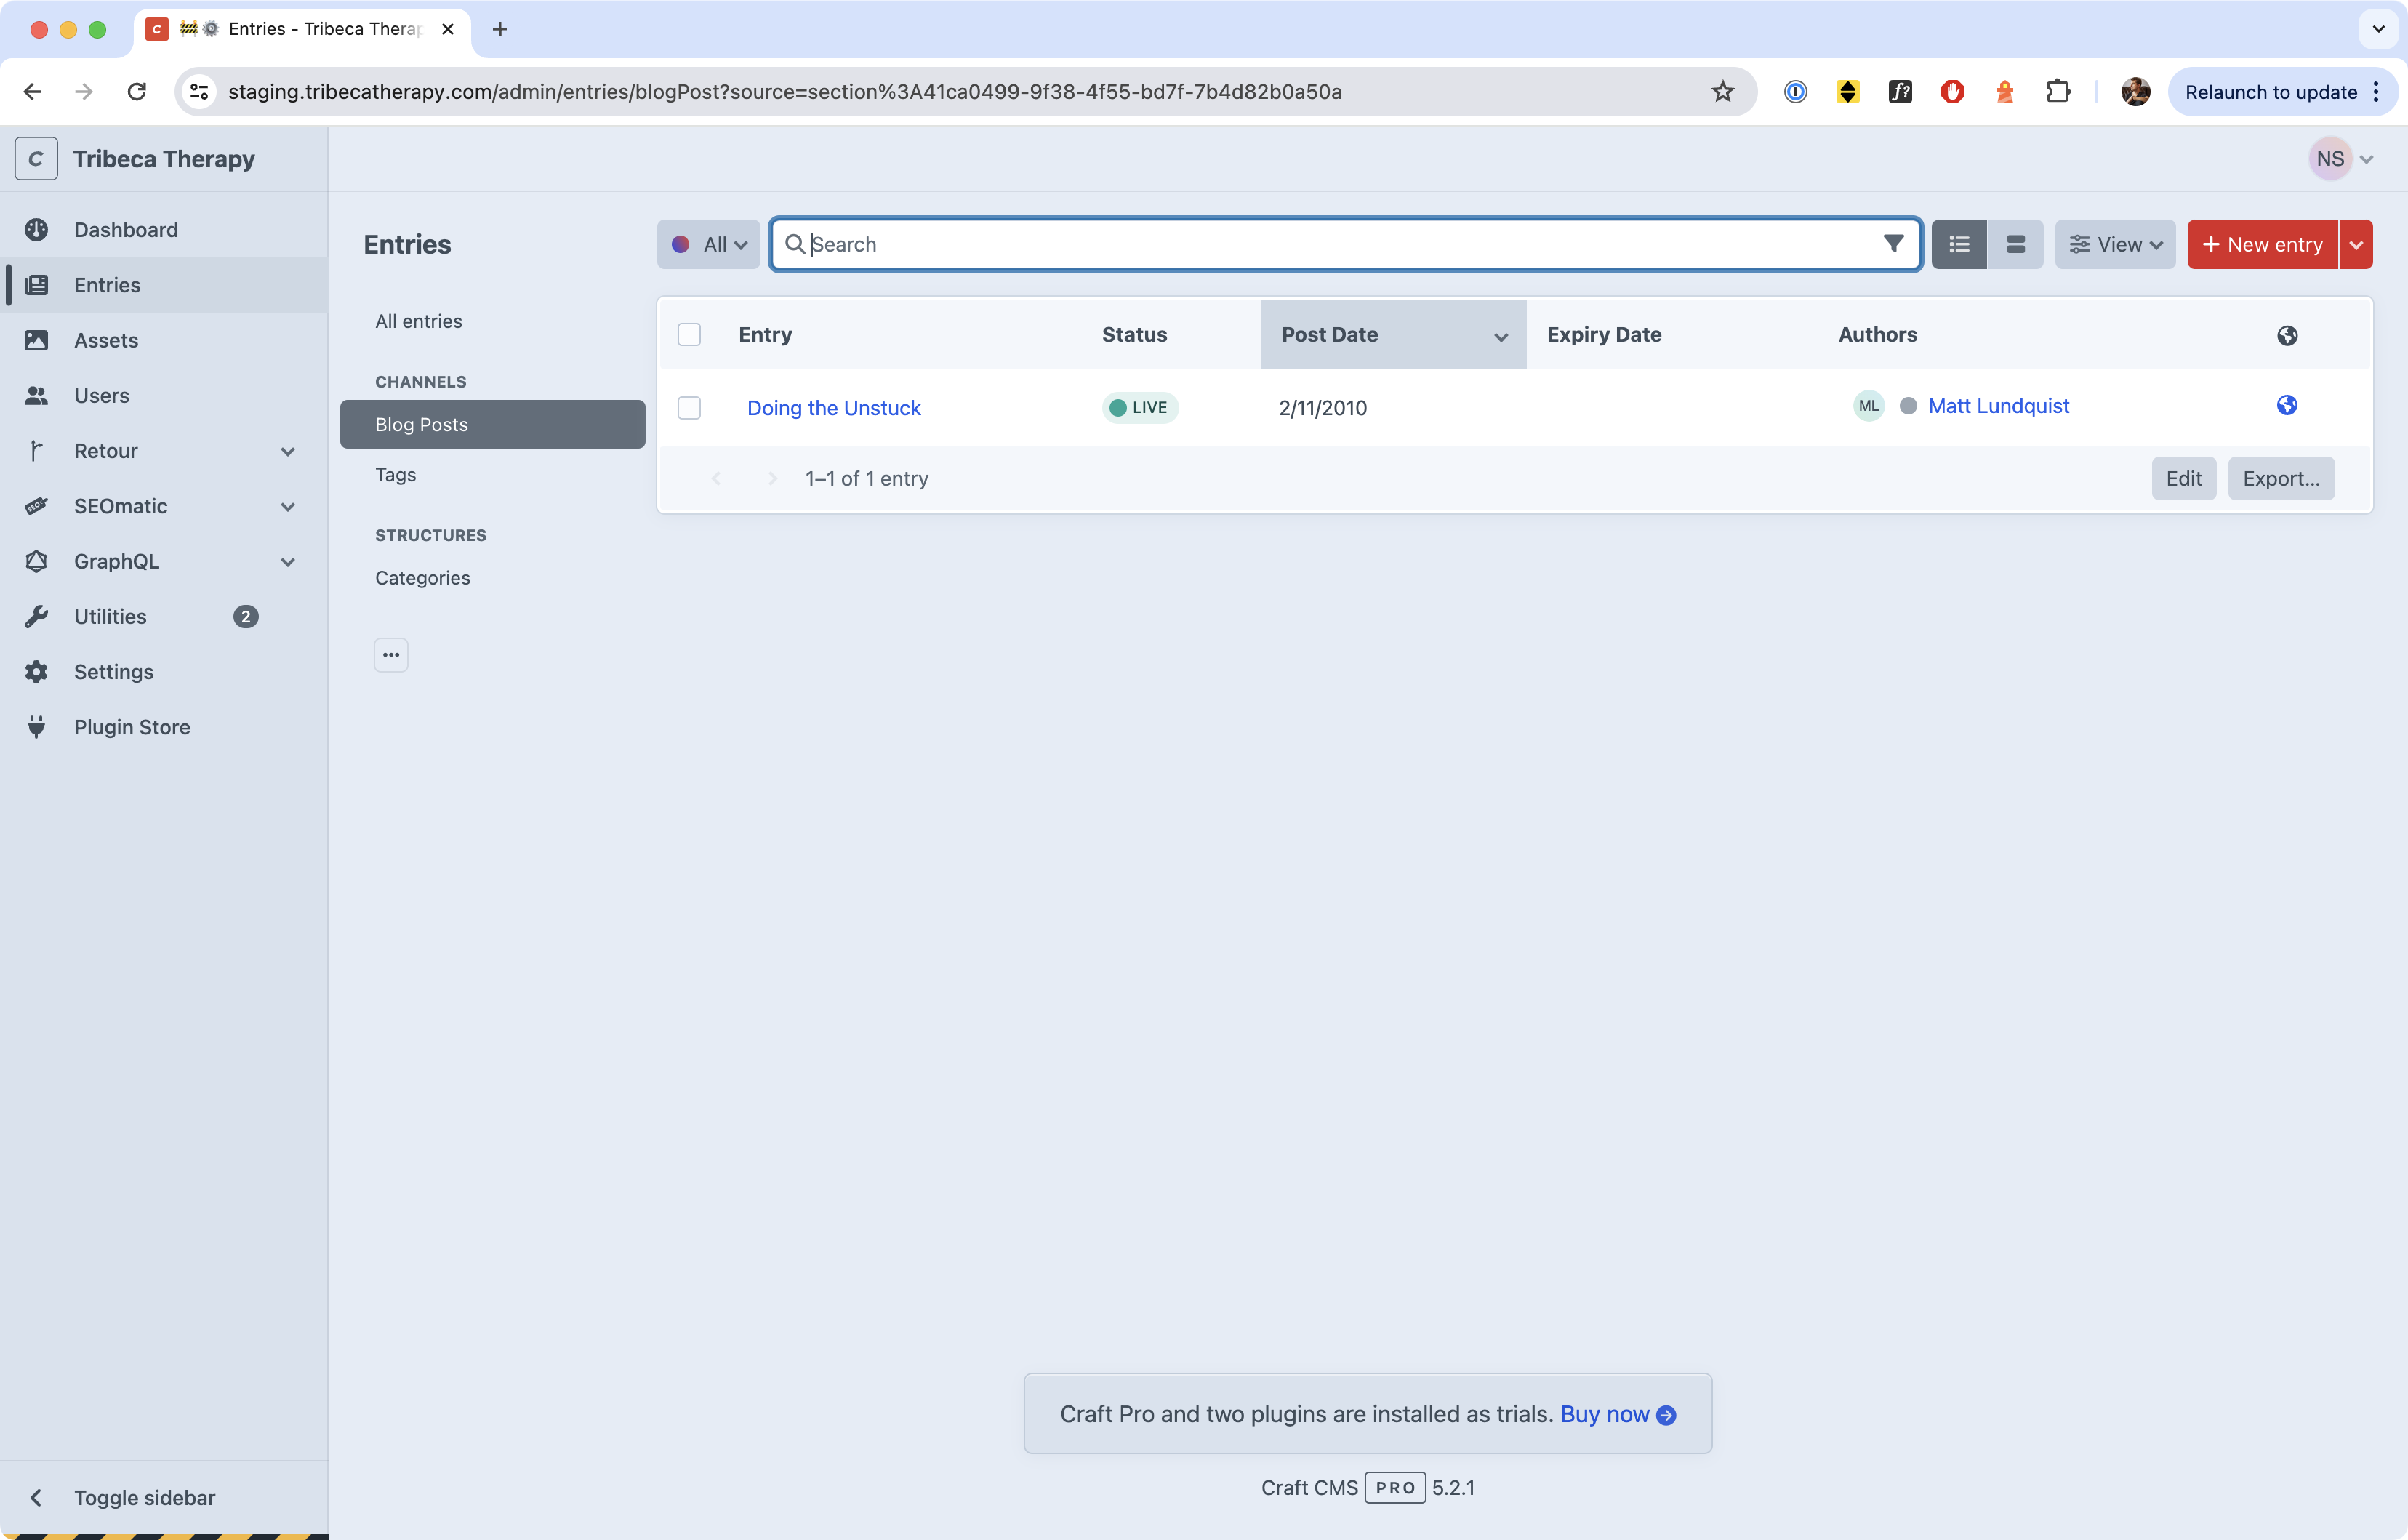Image resolution: width=2408 pixels, height=1540 pixels.
Task: Click the ML author avatar
Action: point(1868,406)
